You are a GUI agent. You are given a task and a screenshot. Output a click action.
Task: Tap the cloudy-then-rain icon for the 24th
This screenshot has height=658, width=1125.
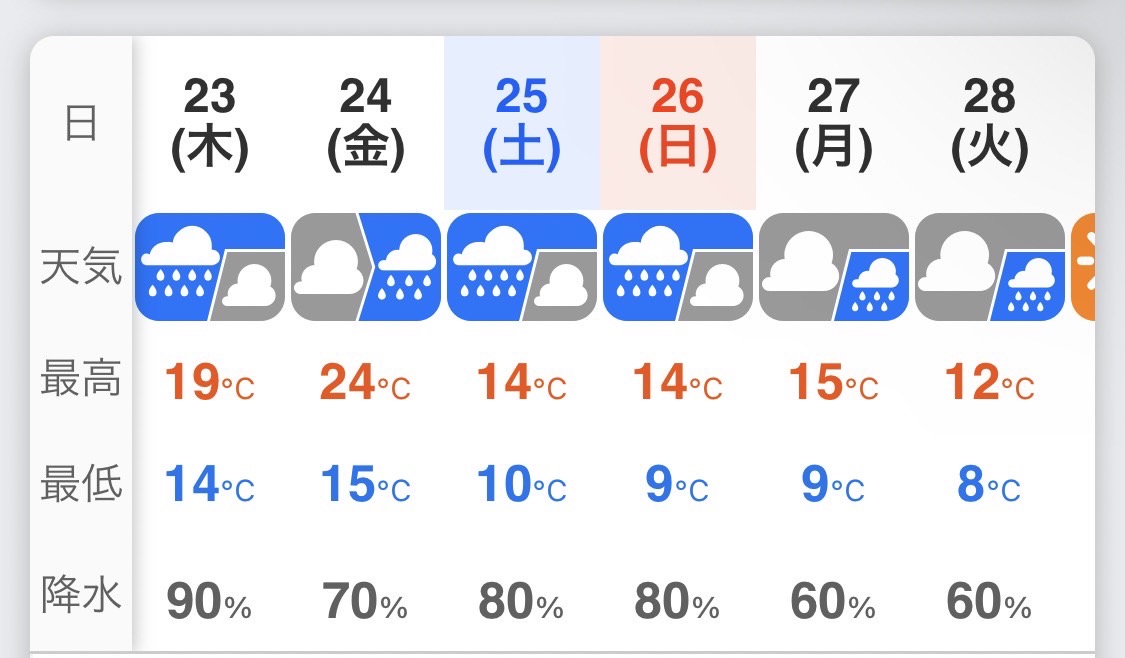(366, 267)
